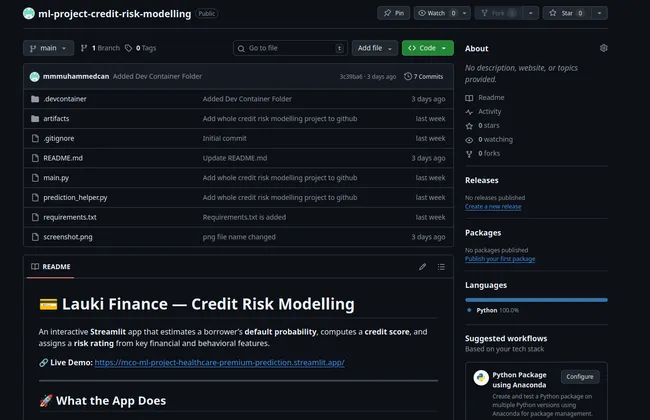The width and height of the screenshot is (650, 420).
Task: Click the file icon beside prediction_helper.py
Action: pos(35,197)
